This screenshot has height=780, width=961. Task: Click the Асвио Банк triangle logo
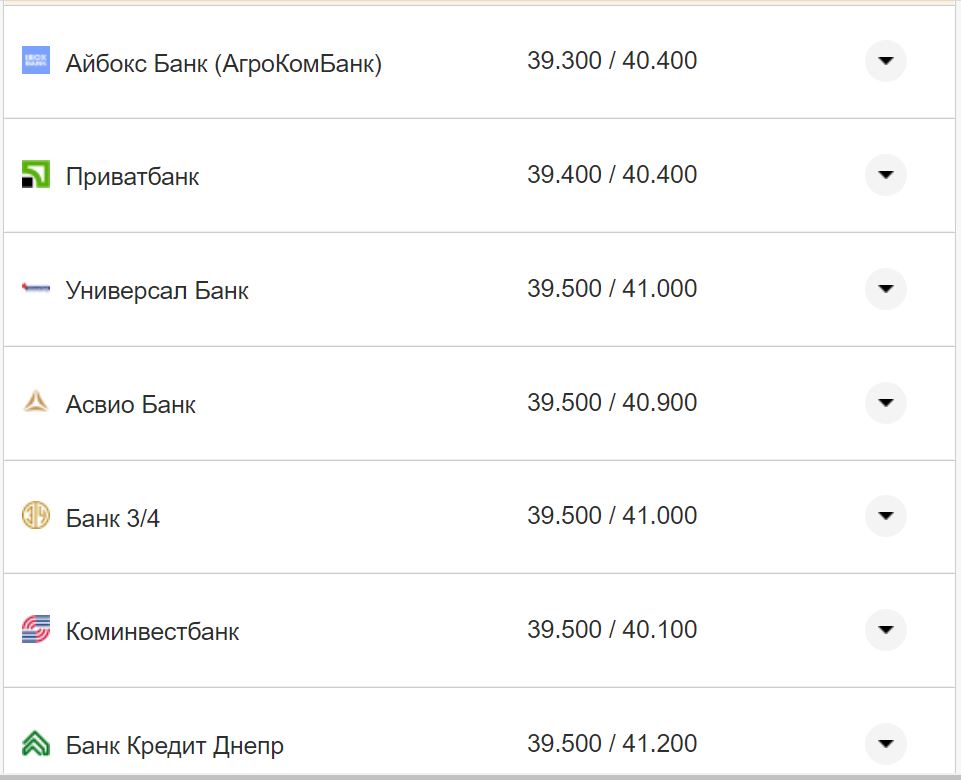click(36, 403)
